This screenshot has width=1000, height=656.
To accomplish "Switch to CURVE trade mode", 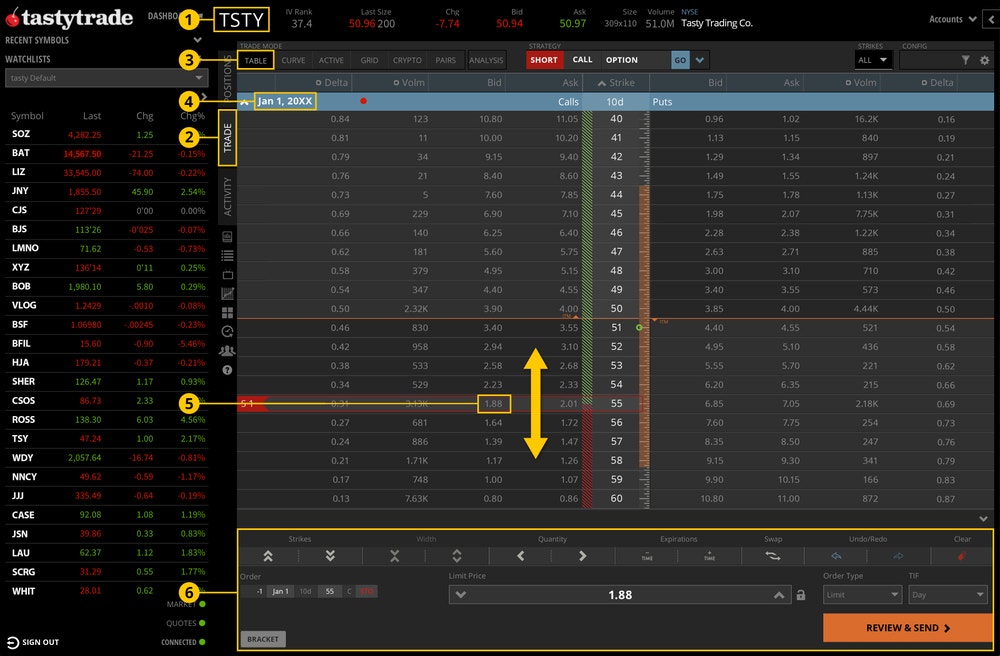I will [293, 60].
